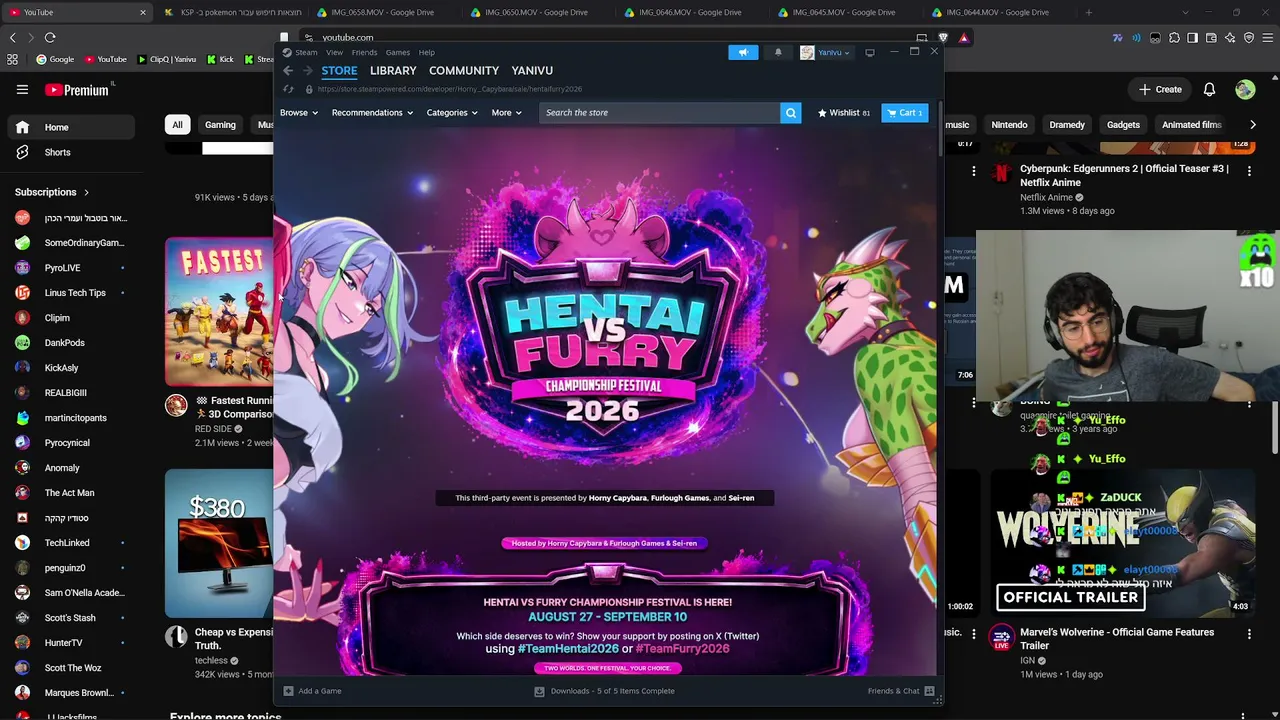This screenshot has height=720, width=1280.
Task: Open YouTube hamburger guide menu
Action: tap(22, 89)
